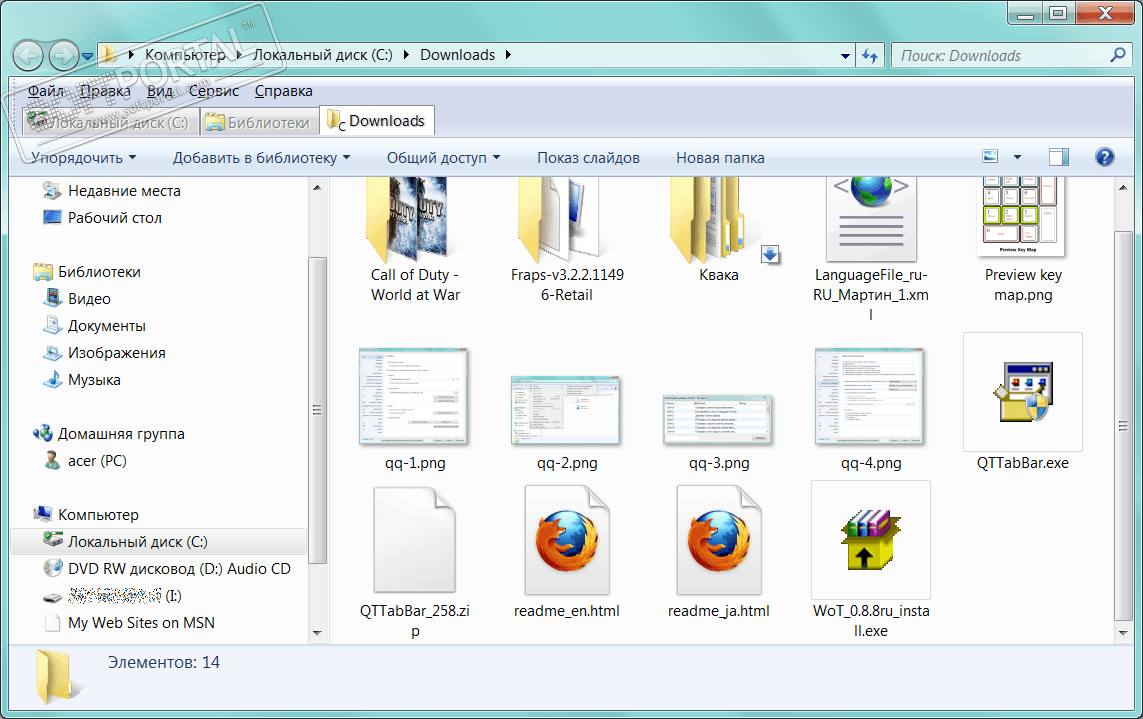Click navigation pane scroll up arrow
1143x719 pixels.
click(317, 187)
